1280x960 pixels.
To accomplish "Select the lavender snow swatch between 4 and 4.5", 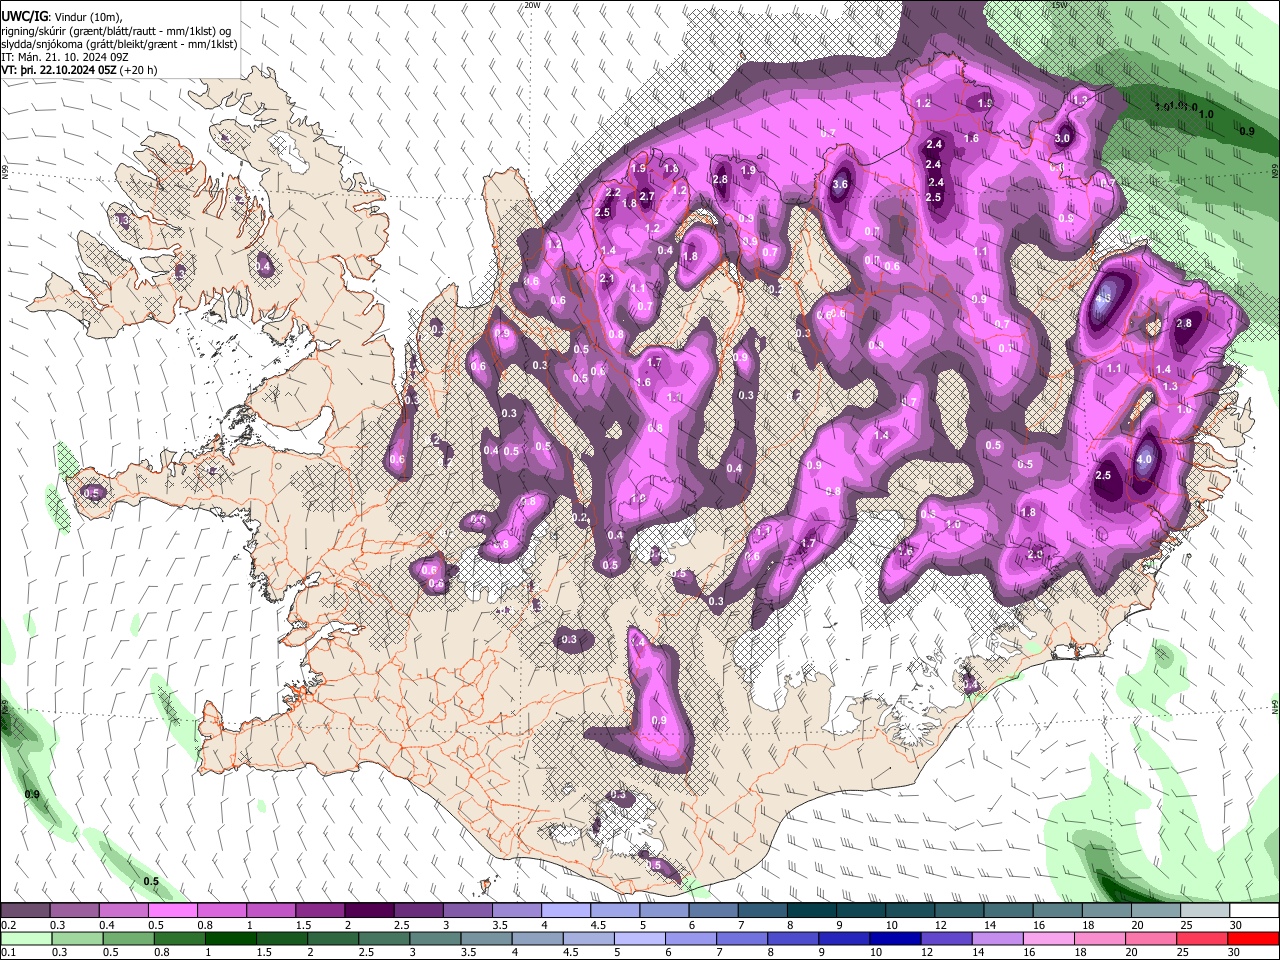I will tap(565, 911).
